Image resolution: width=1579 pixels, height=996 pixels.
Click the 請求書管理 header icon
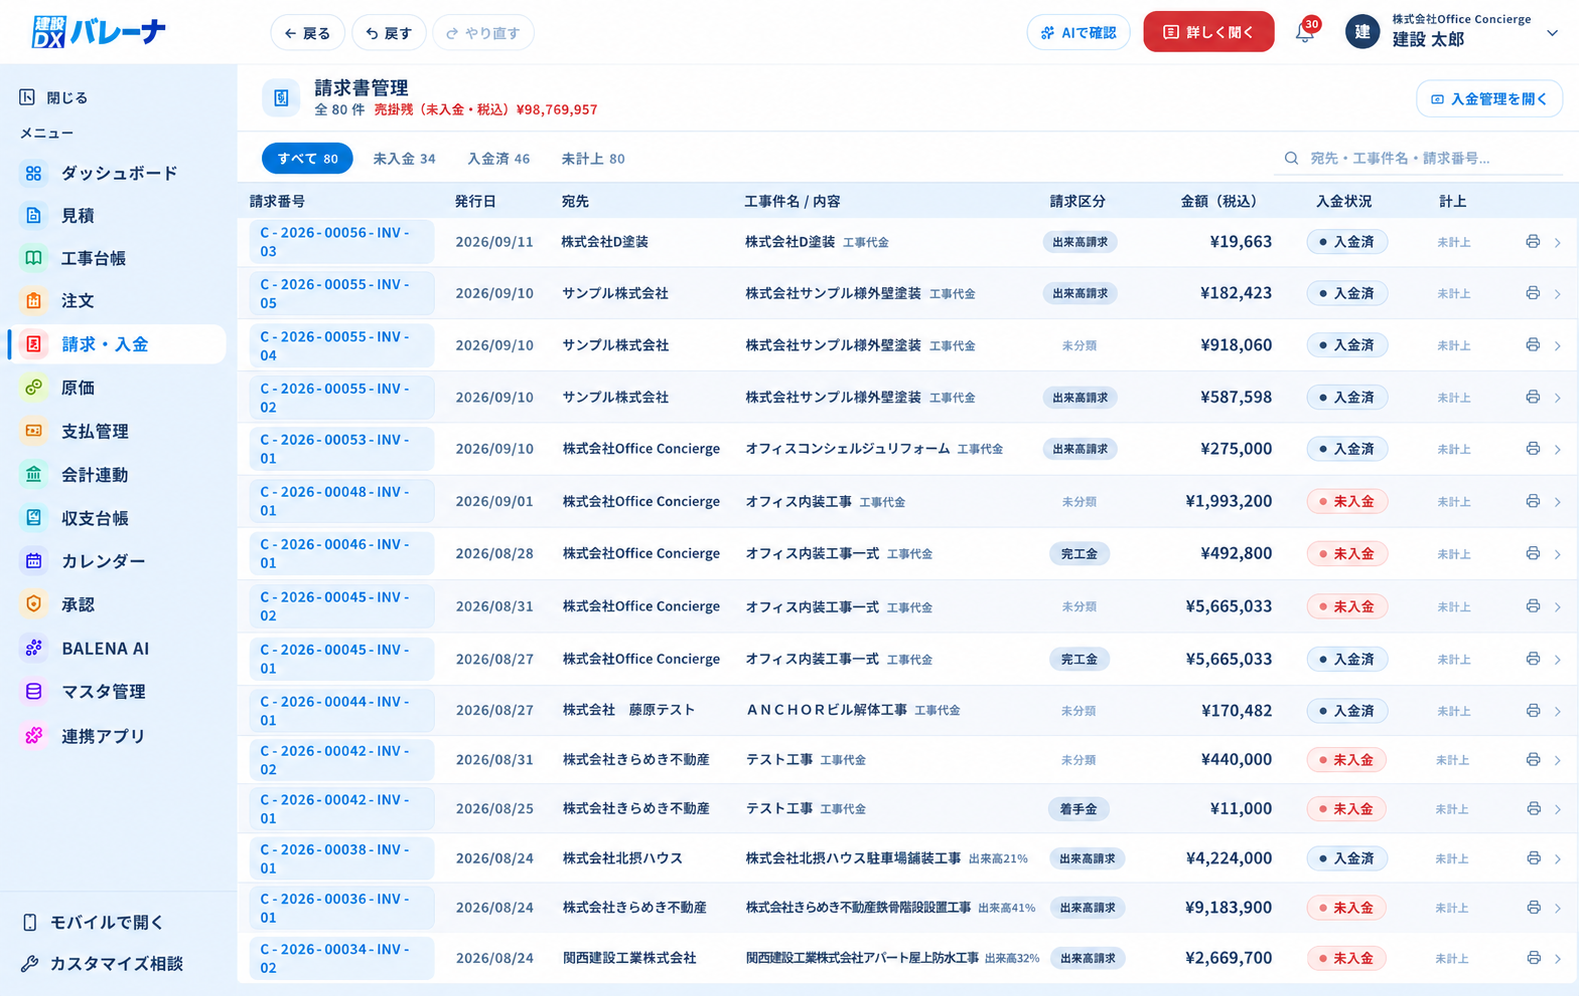pos(281,98)
